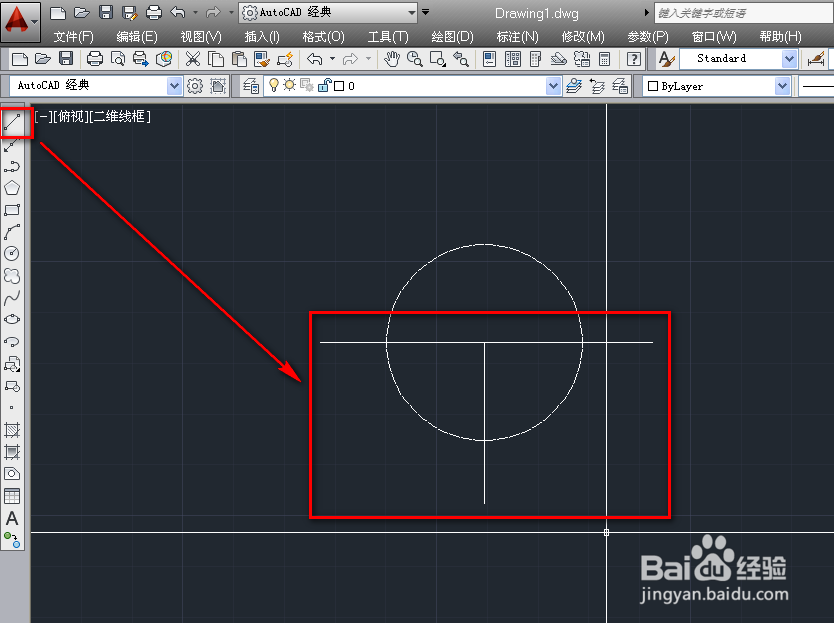Select the Line drawing tool
Screen dimensions: 834x623
tap(12, 123)
